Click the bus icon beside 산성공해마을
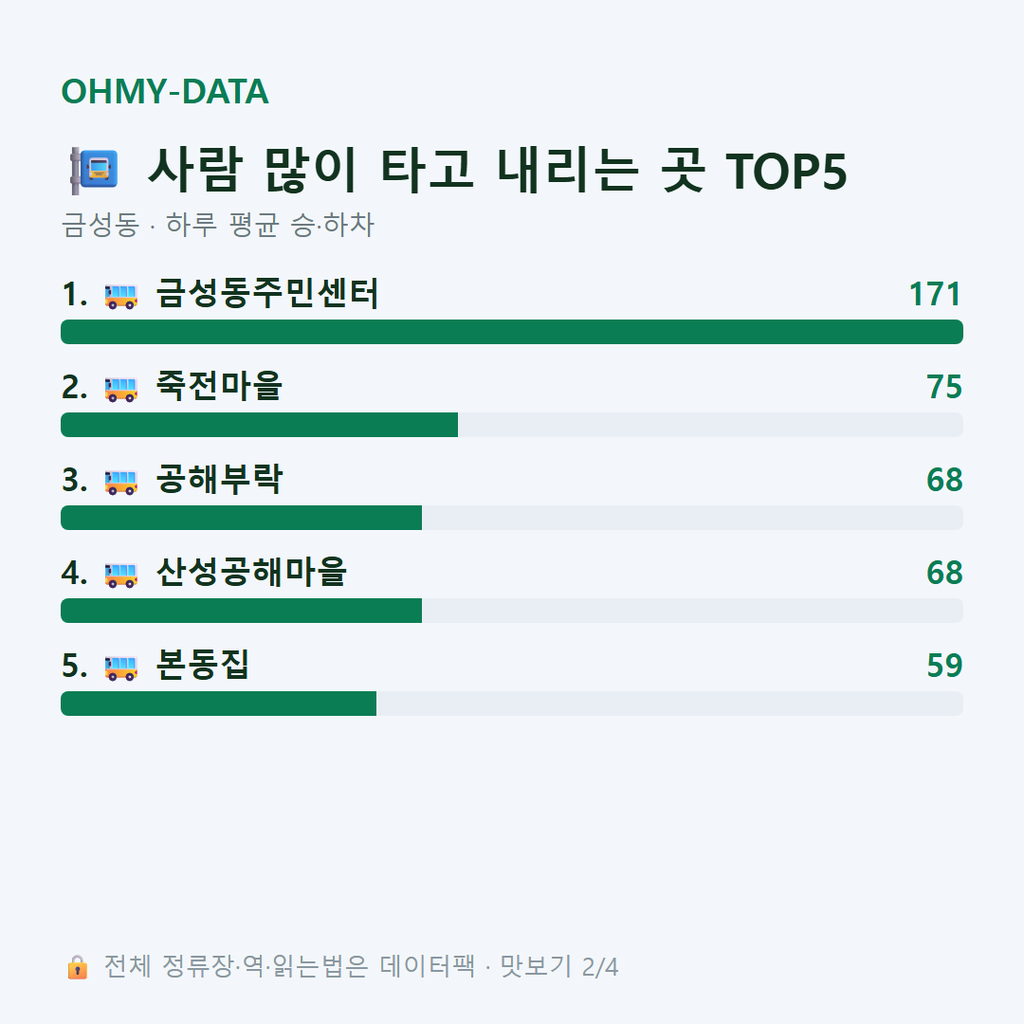 point(121,575)
